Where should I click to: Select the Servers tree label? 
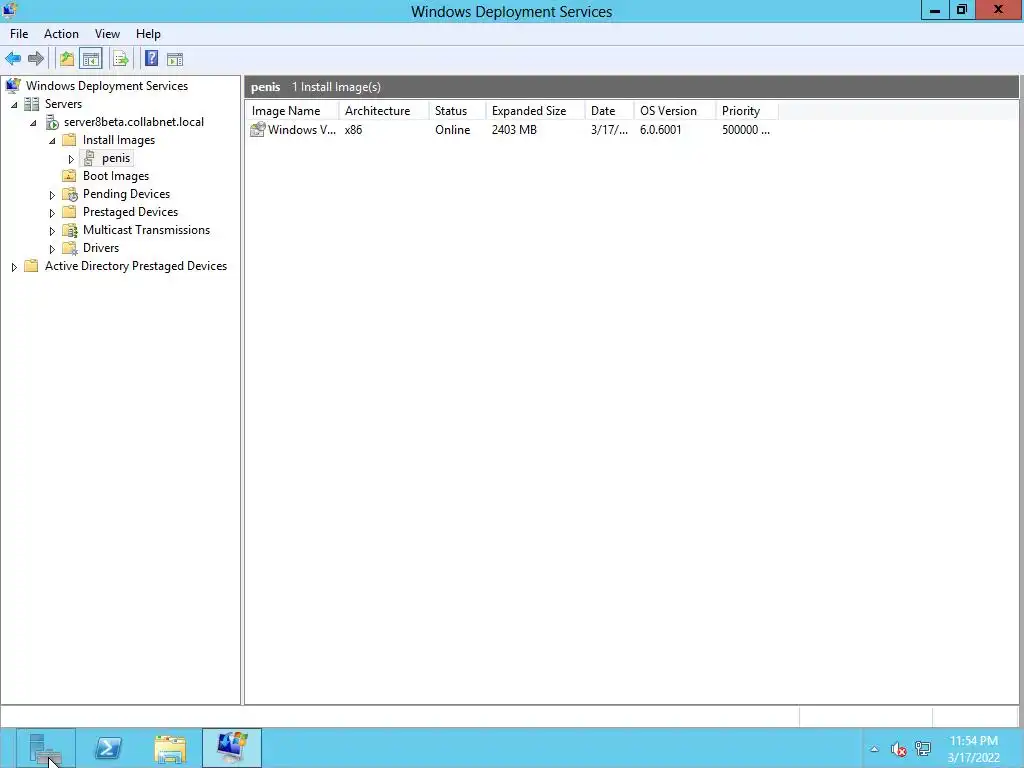pyautogui.click(x=63, y=104)
